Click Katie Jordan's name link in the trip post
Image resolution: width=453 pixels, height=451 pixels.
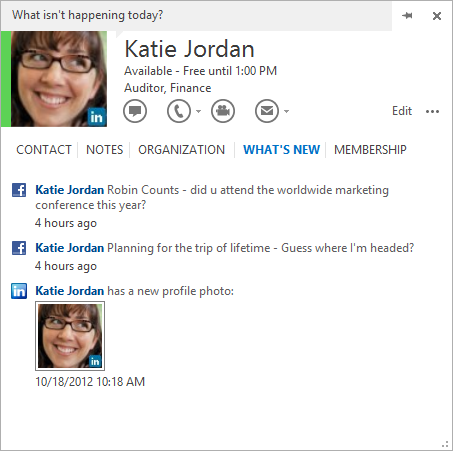point(70,248)
